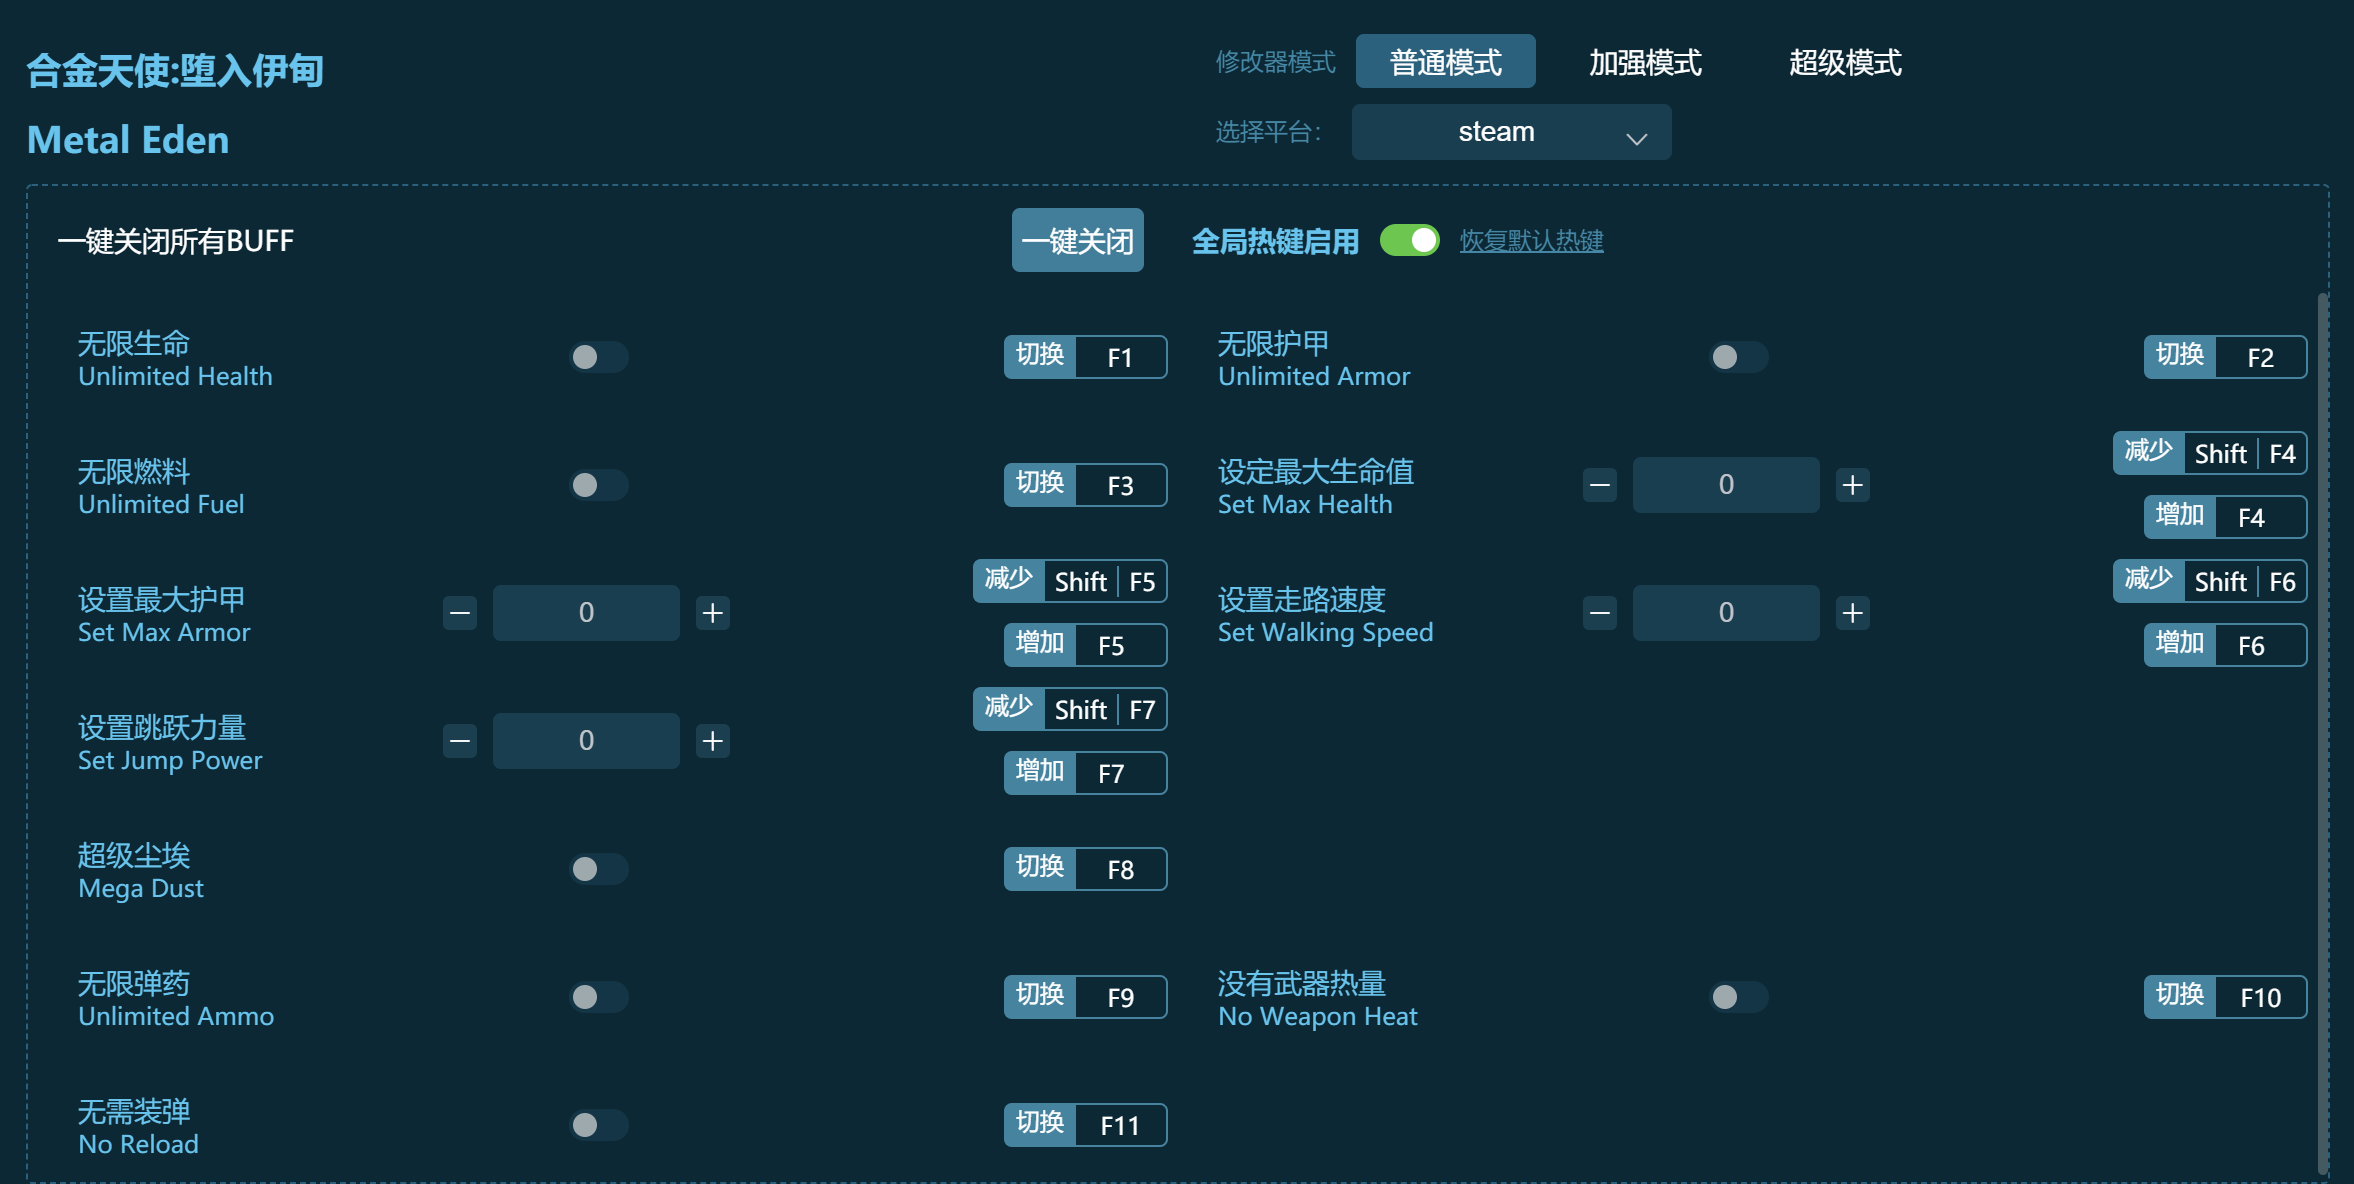This screenshot has height=1184, width=2354.
Task: Enable the Mega Dust toggle
Action: (x=599, y=869)
